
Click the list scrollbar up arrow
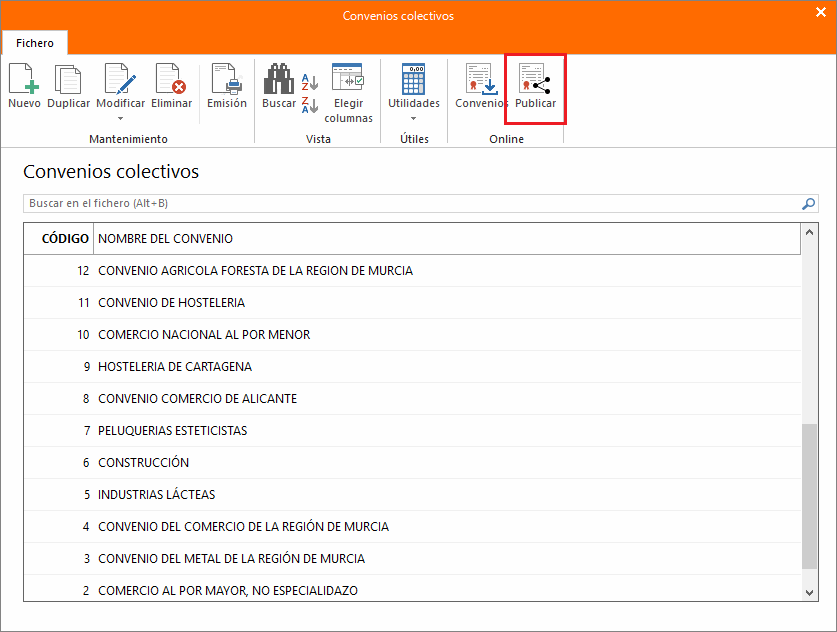810,232
